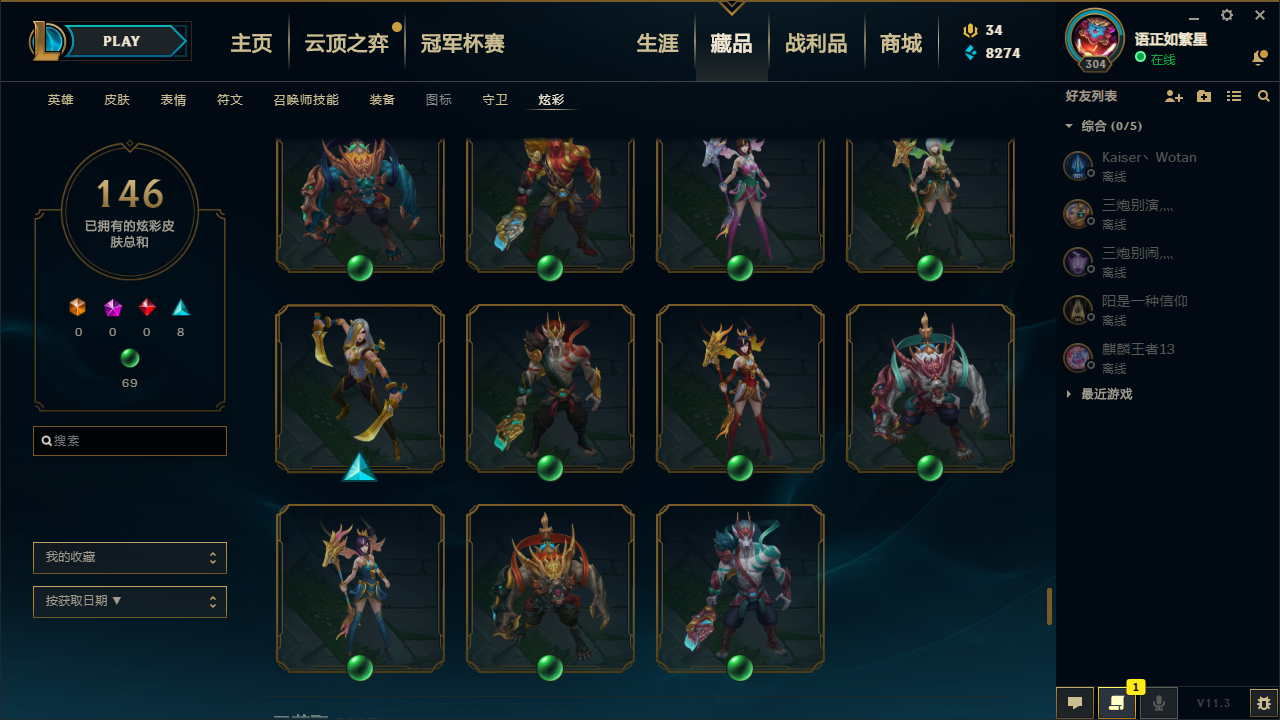Screen dimensions: 1280x720
Task: Open the 我的收藏 filter dropdown
Action: tap(130, 557)
